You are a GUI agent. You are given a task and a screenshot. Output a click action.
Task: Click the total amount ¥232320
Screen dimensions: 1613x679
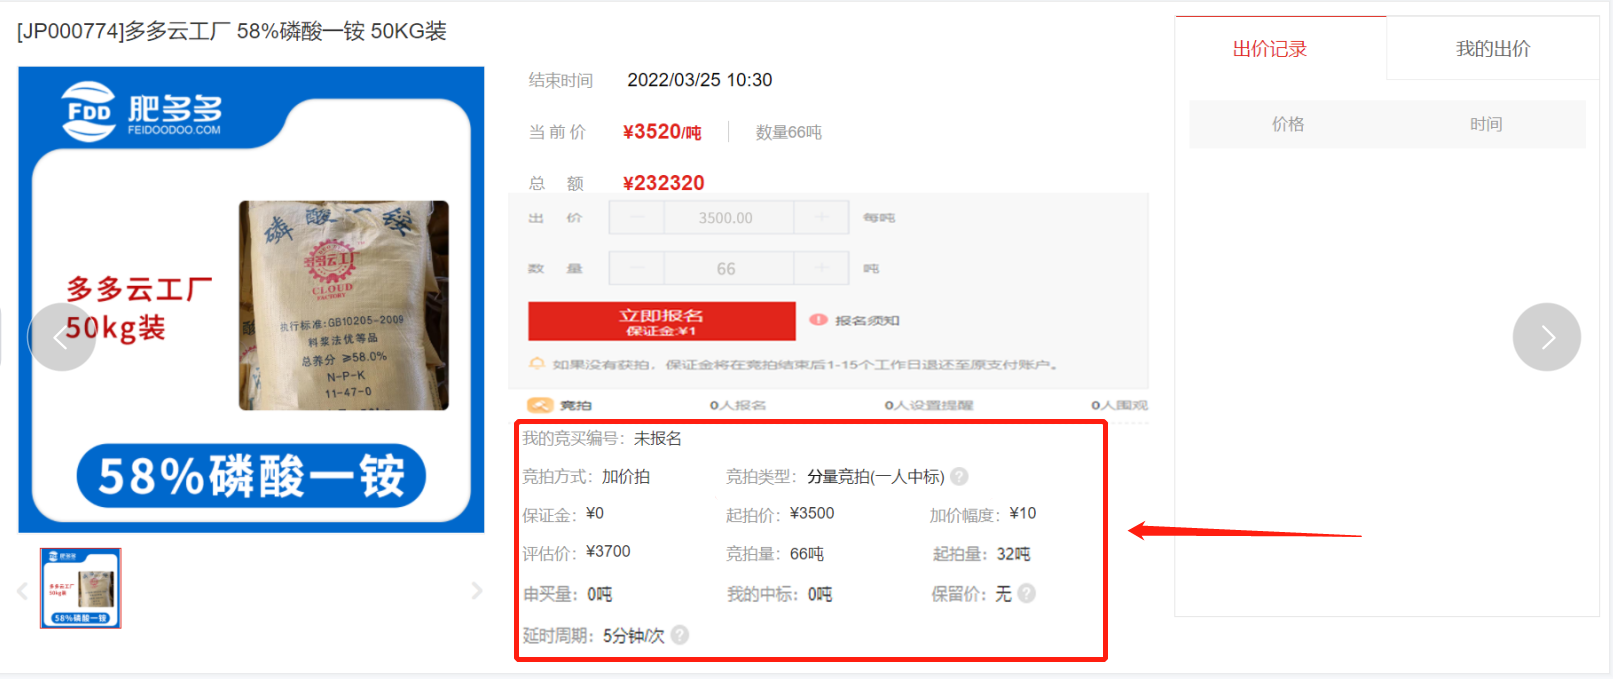click(663, 183)
